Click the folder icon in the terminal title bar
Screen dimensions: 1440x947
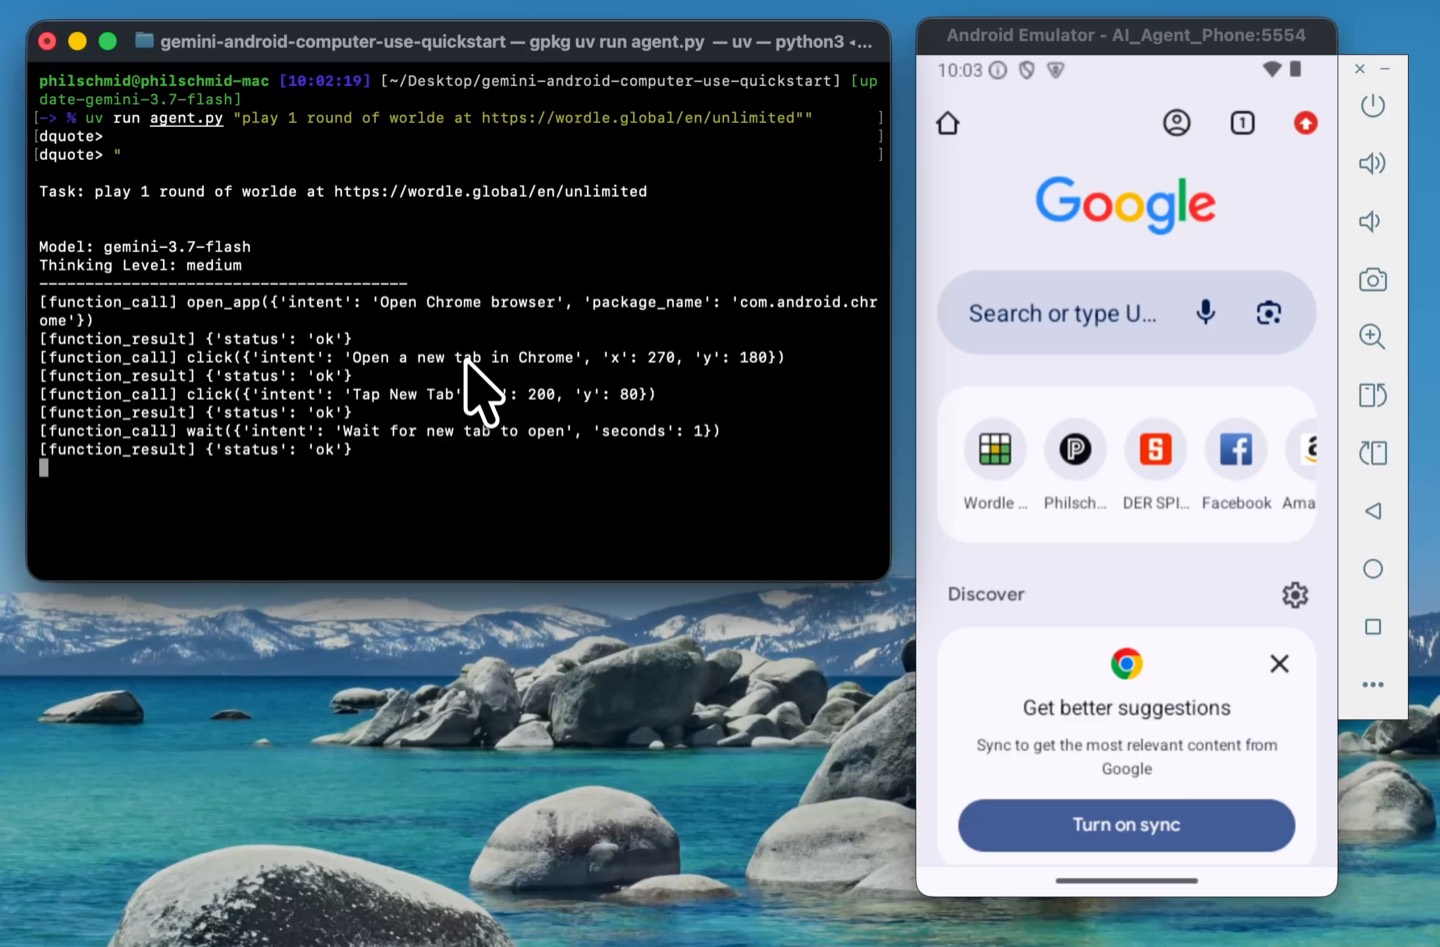145,41
